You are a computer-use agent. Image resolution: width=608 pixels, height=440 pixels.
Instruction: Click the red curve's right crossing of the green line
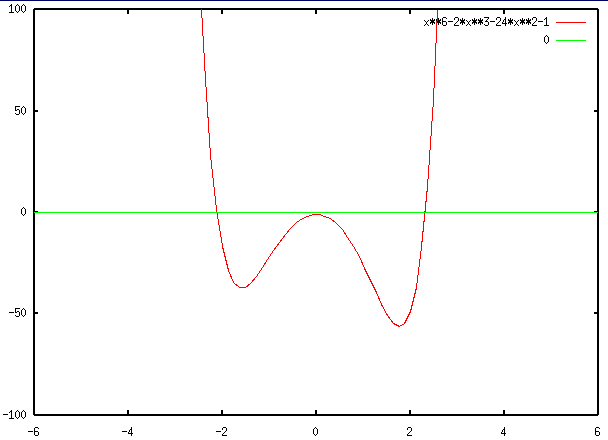[x=425, y=212]
